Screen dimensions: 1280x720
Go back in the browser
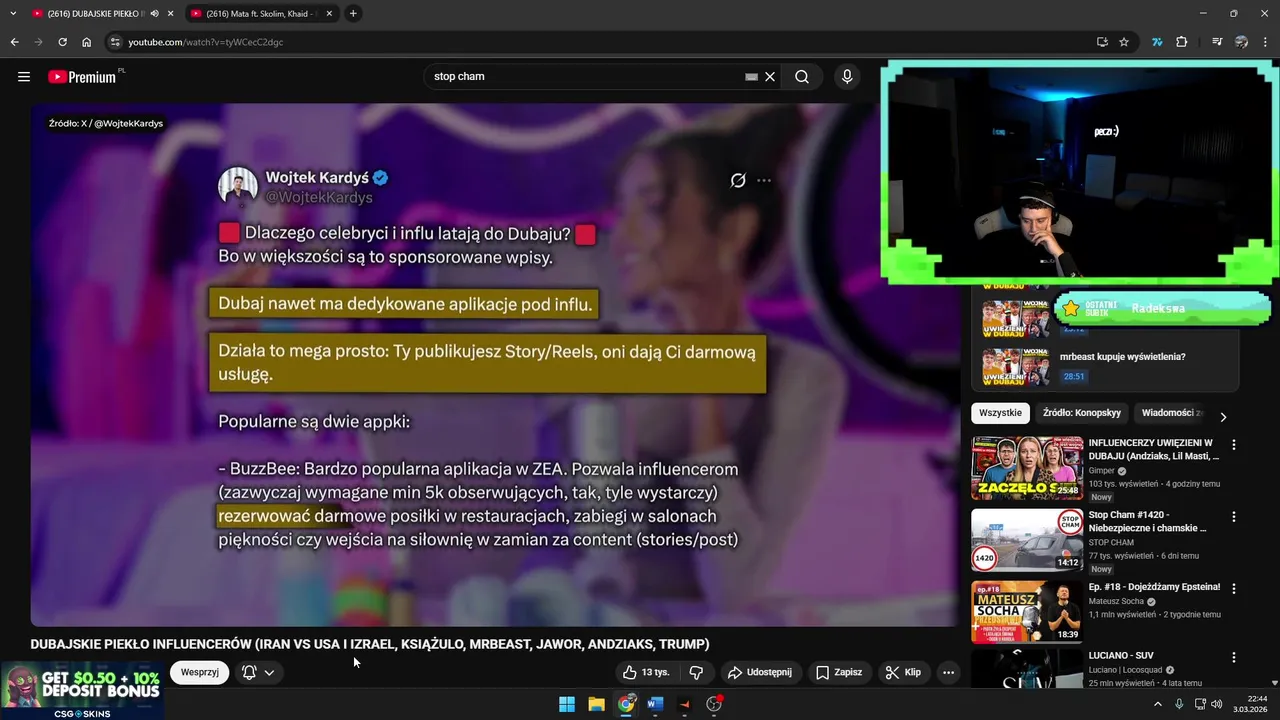click(x=14, y=42)
